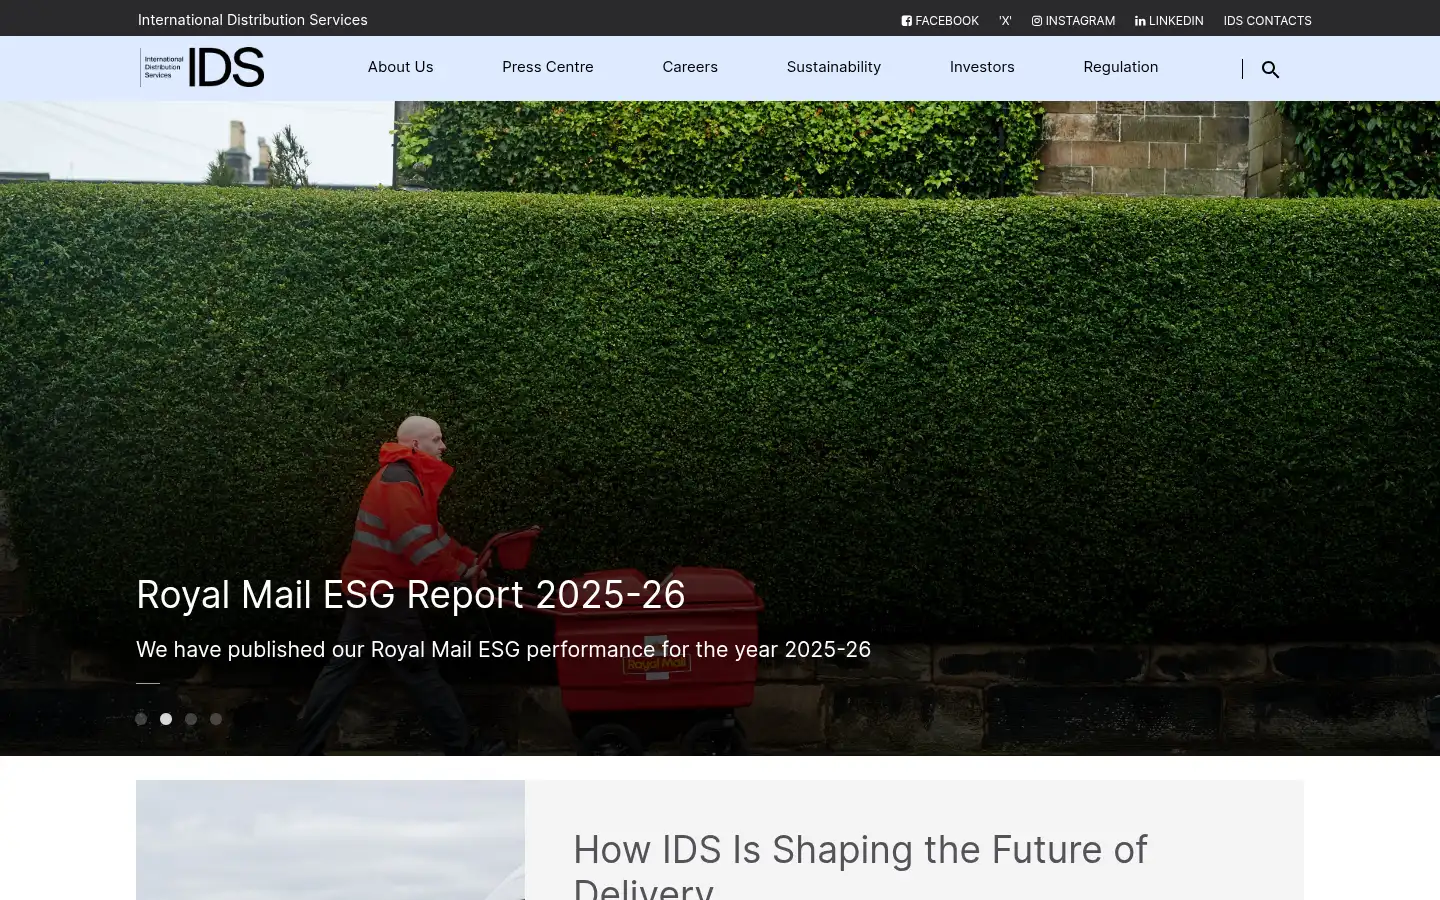Switch to the third carousel slide dot
The image size is (1440, 900).
click(191, 719)
